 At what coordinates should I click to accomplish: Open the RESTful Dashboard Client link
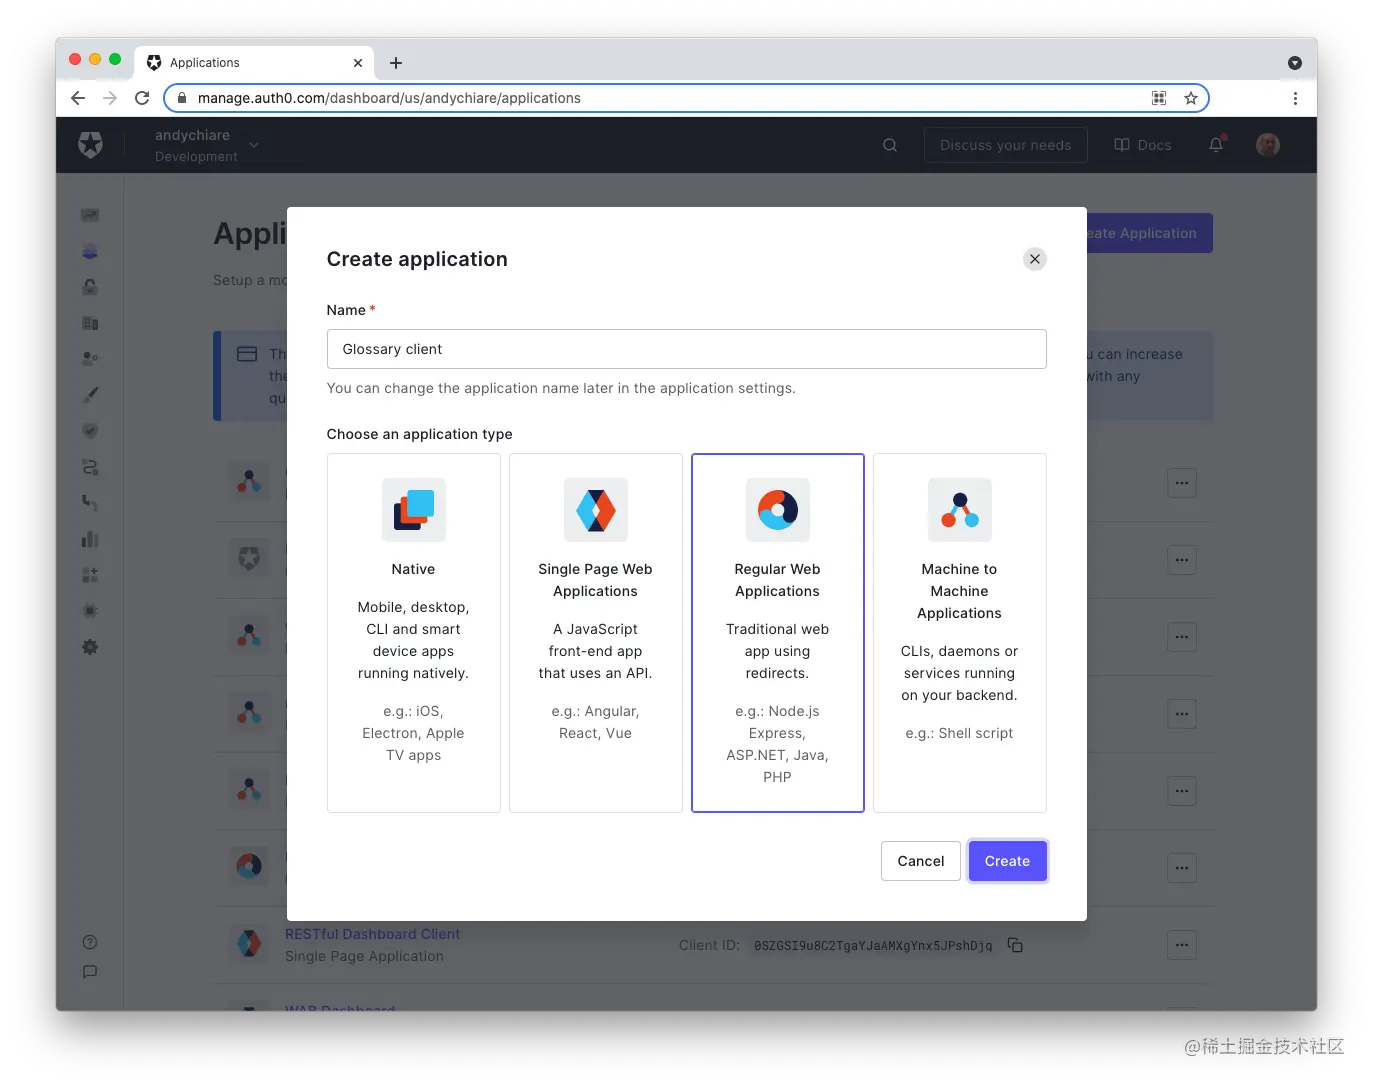[372, 933]
